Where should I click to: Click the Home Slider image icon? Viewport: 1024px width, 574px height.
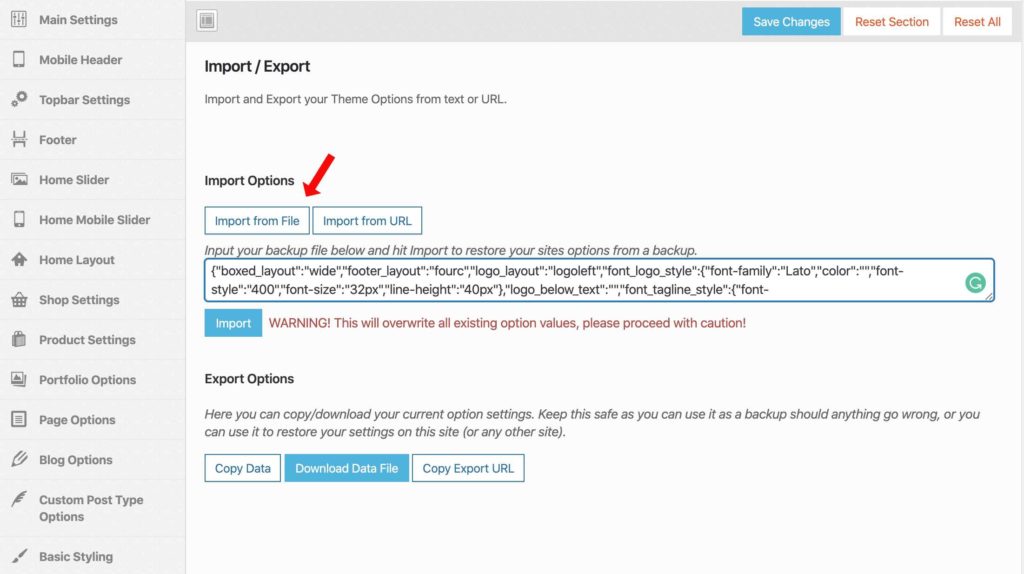(x=19, y=179)
